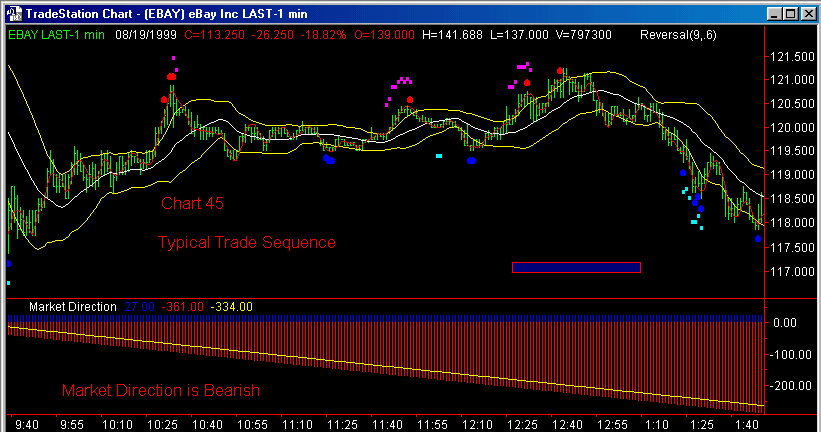821x432 pixels.
Task: Click the blue buy dot at 117.500 price level
Action: (758, 239)
